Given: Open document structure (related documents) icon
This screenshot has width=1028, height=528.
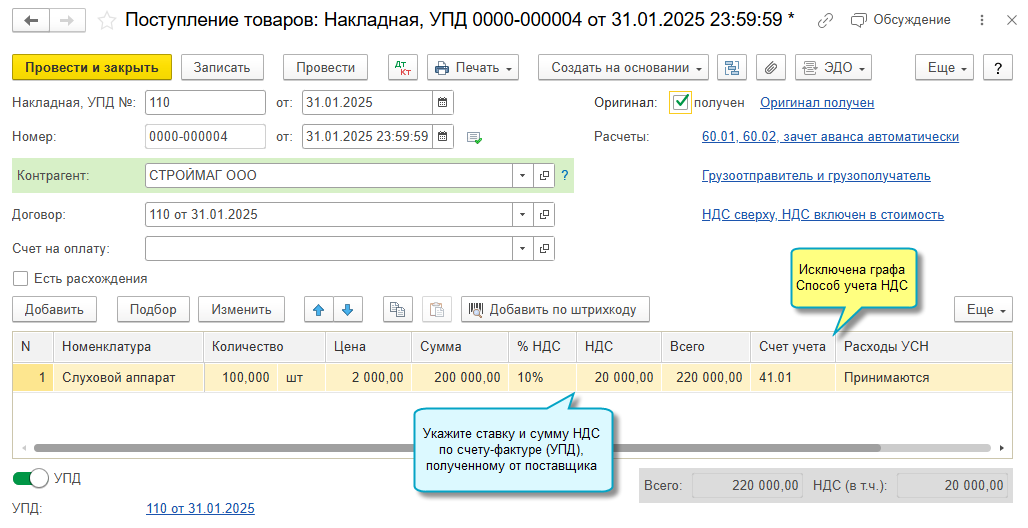Looking at the screenshot, I should point(732,68).
